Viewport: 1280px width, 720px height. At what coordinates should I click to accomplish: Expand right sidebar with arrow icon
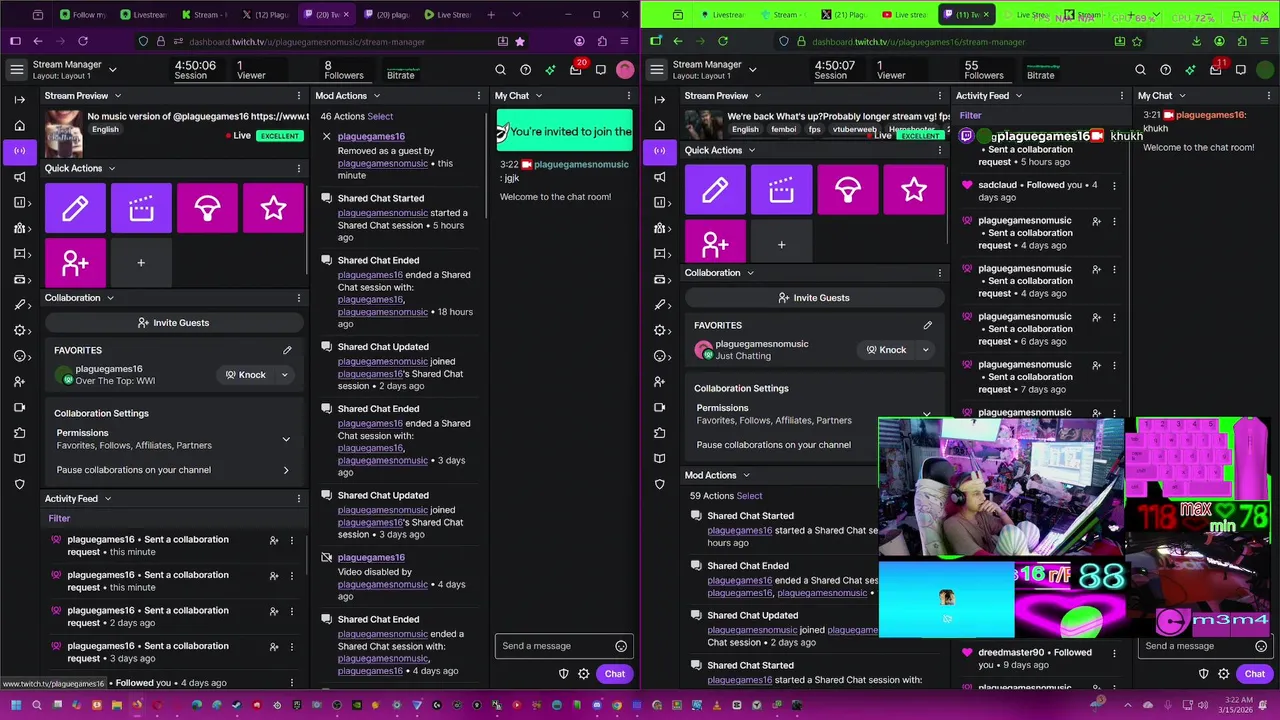(x=659, y=99)
